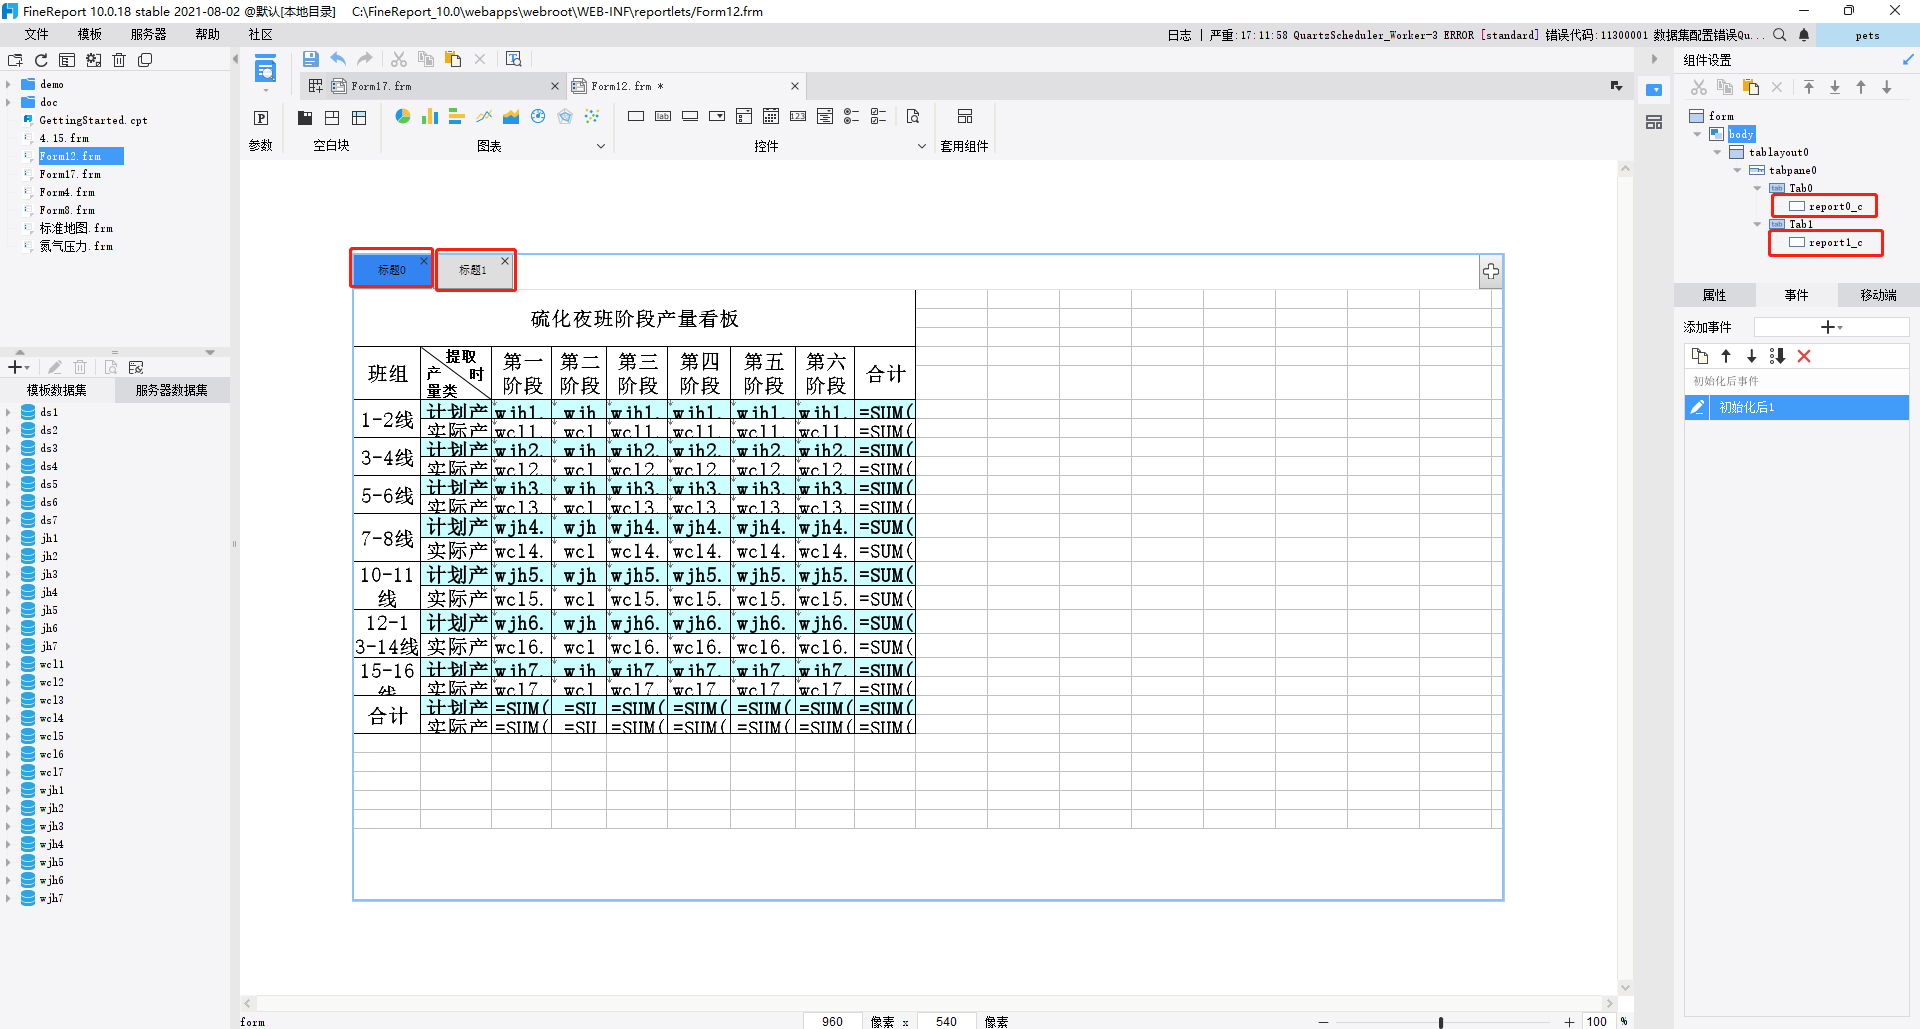Expand the demo folder
This screenshot has width=1920, height=1029.
point(8,84)
